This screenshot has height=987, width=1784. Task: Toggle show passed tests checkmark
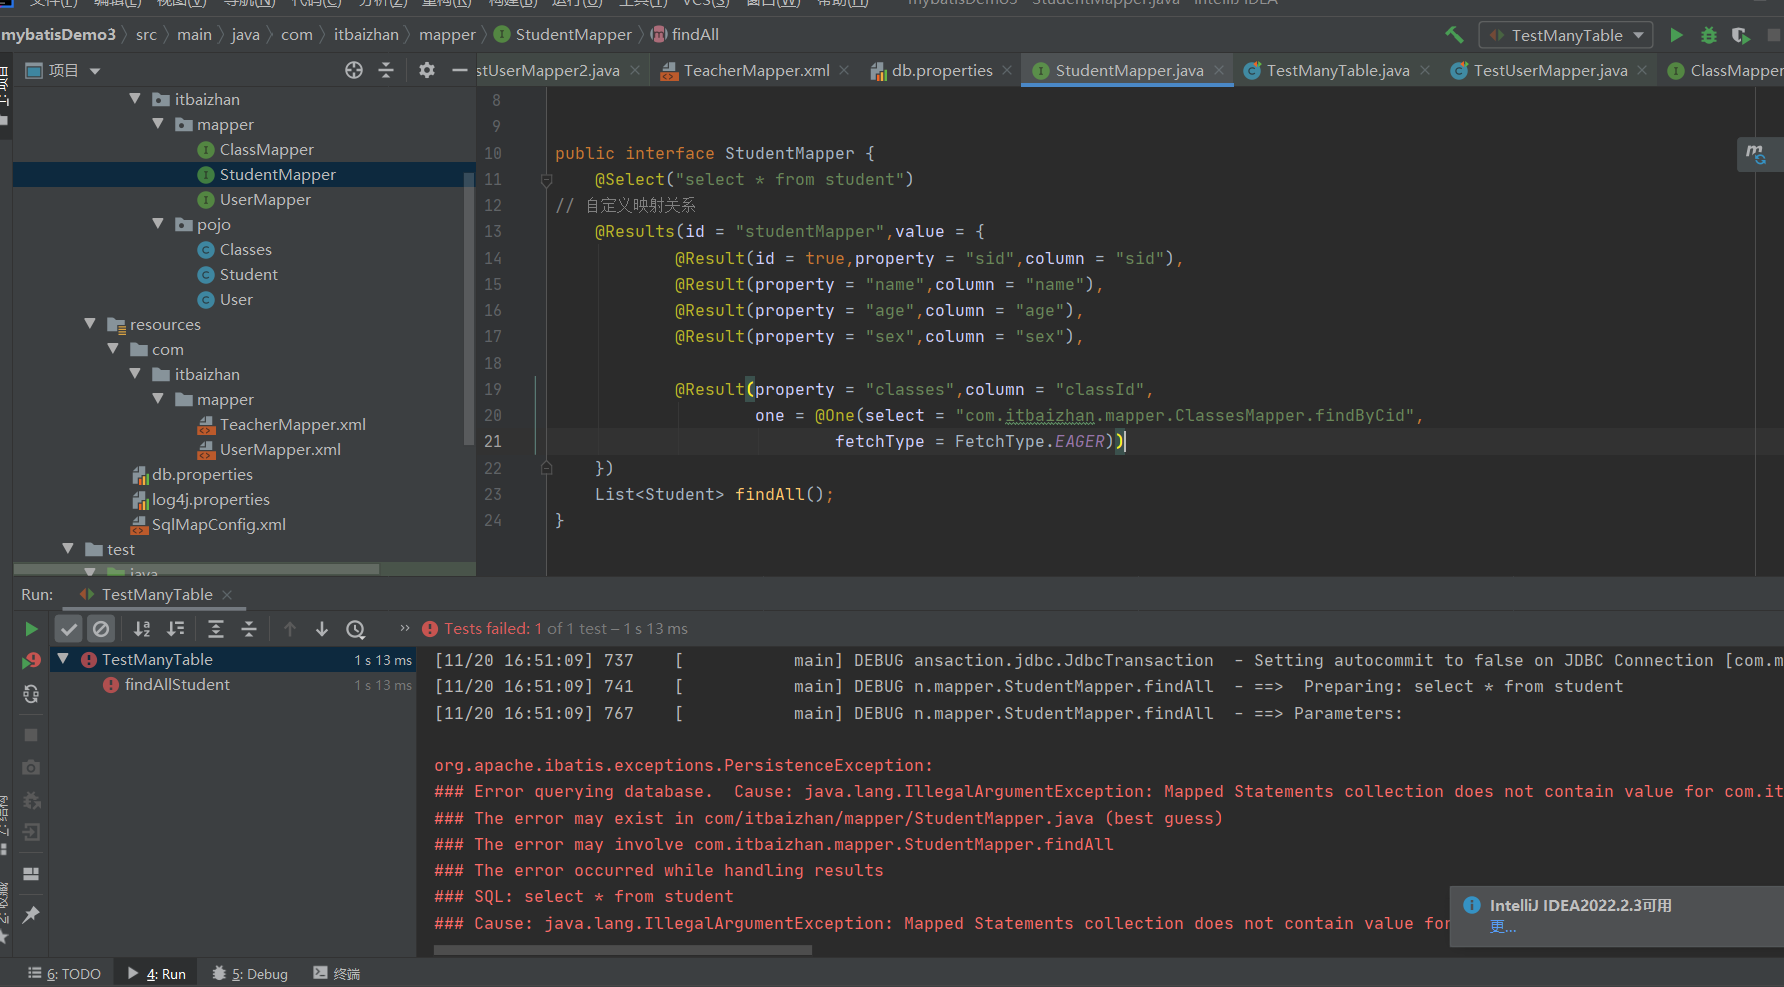point(68,629)
